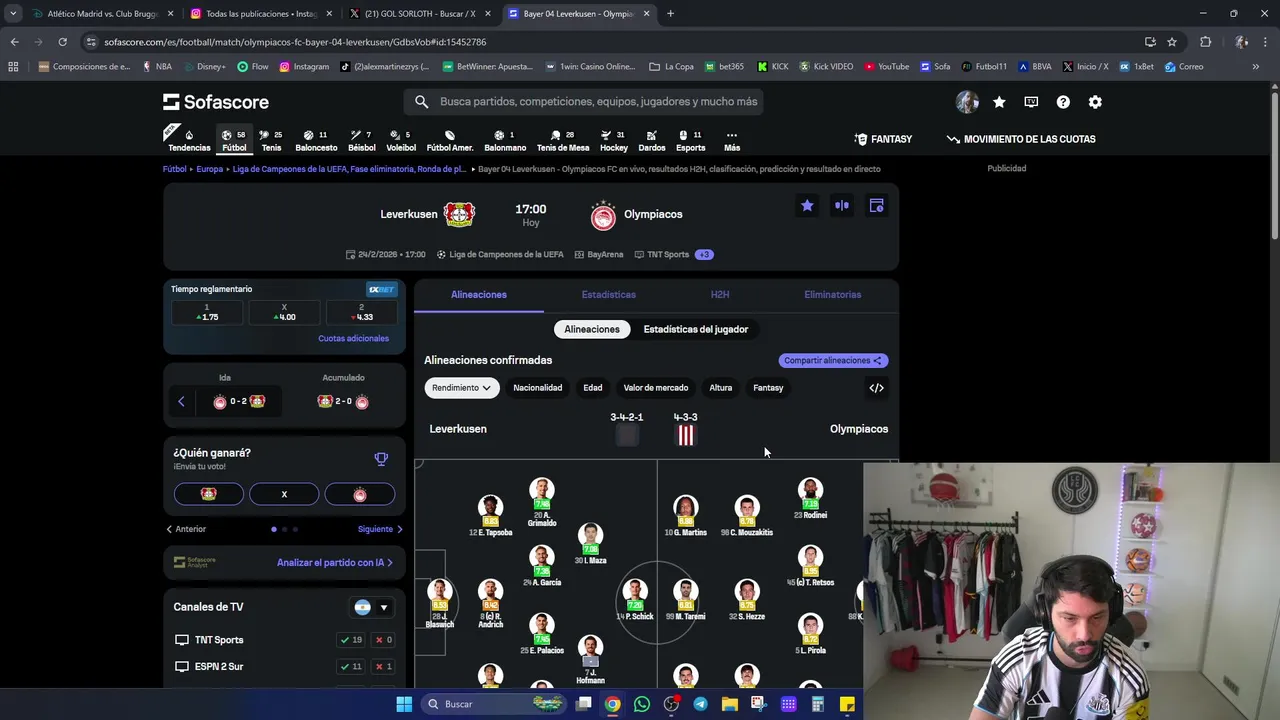Open the Voleibol sport section
The width and height of the screenshot is (1280, 720).
pyautogui.click(x=401, y=140)
